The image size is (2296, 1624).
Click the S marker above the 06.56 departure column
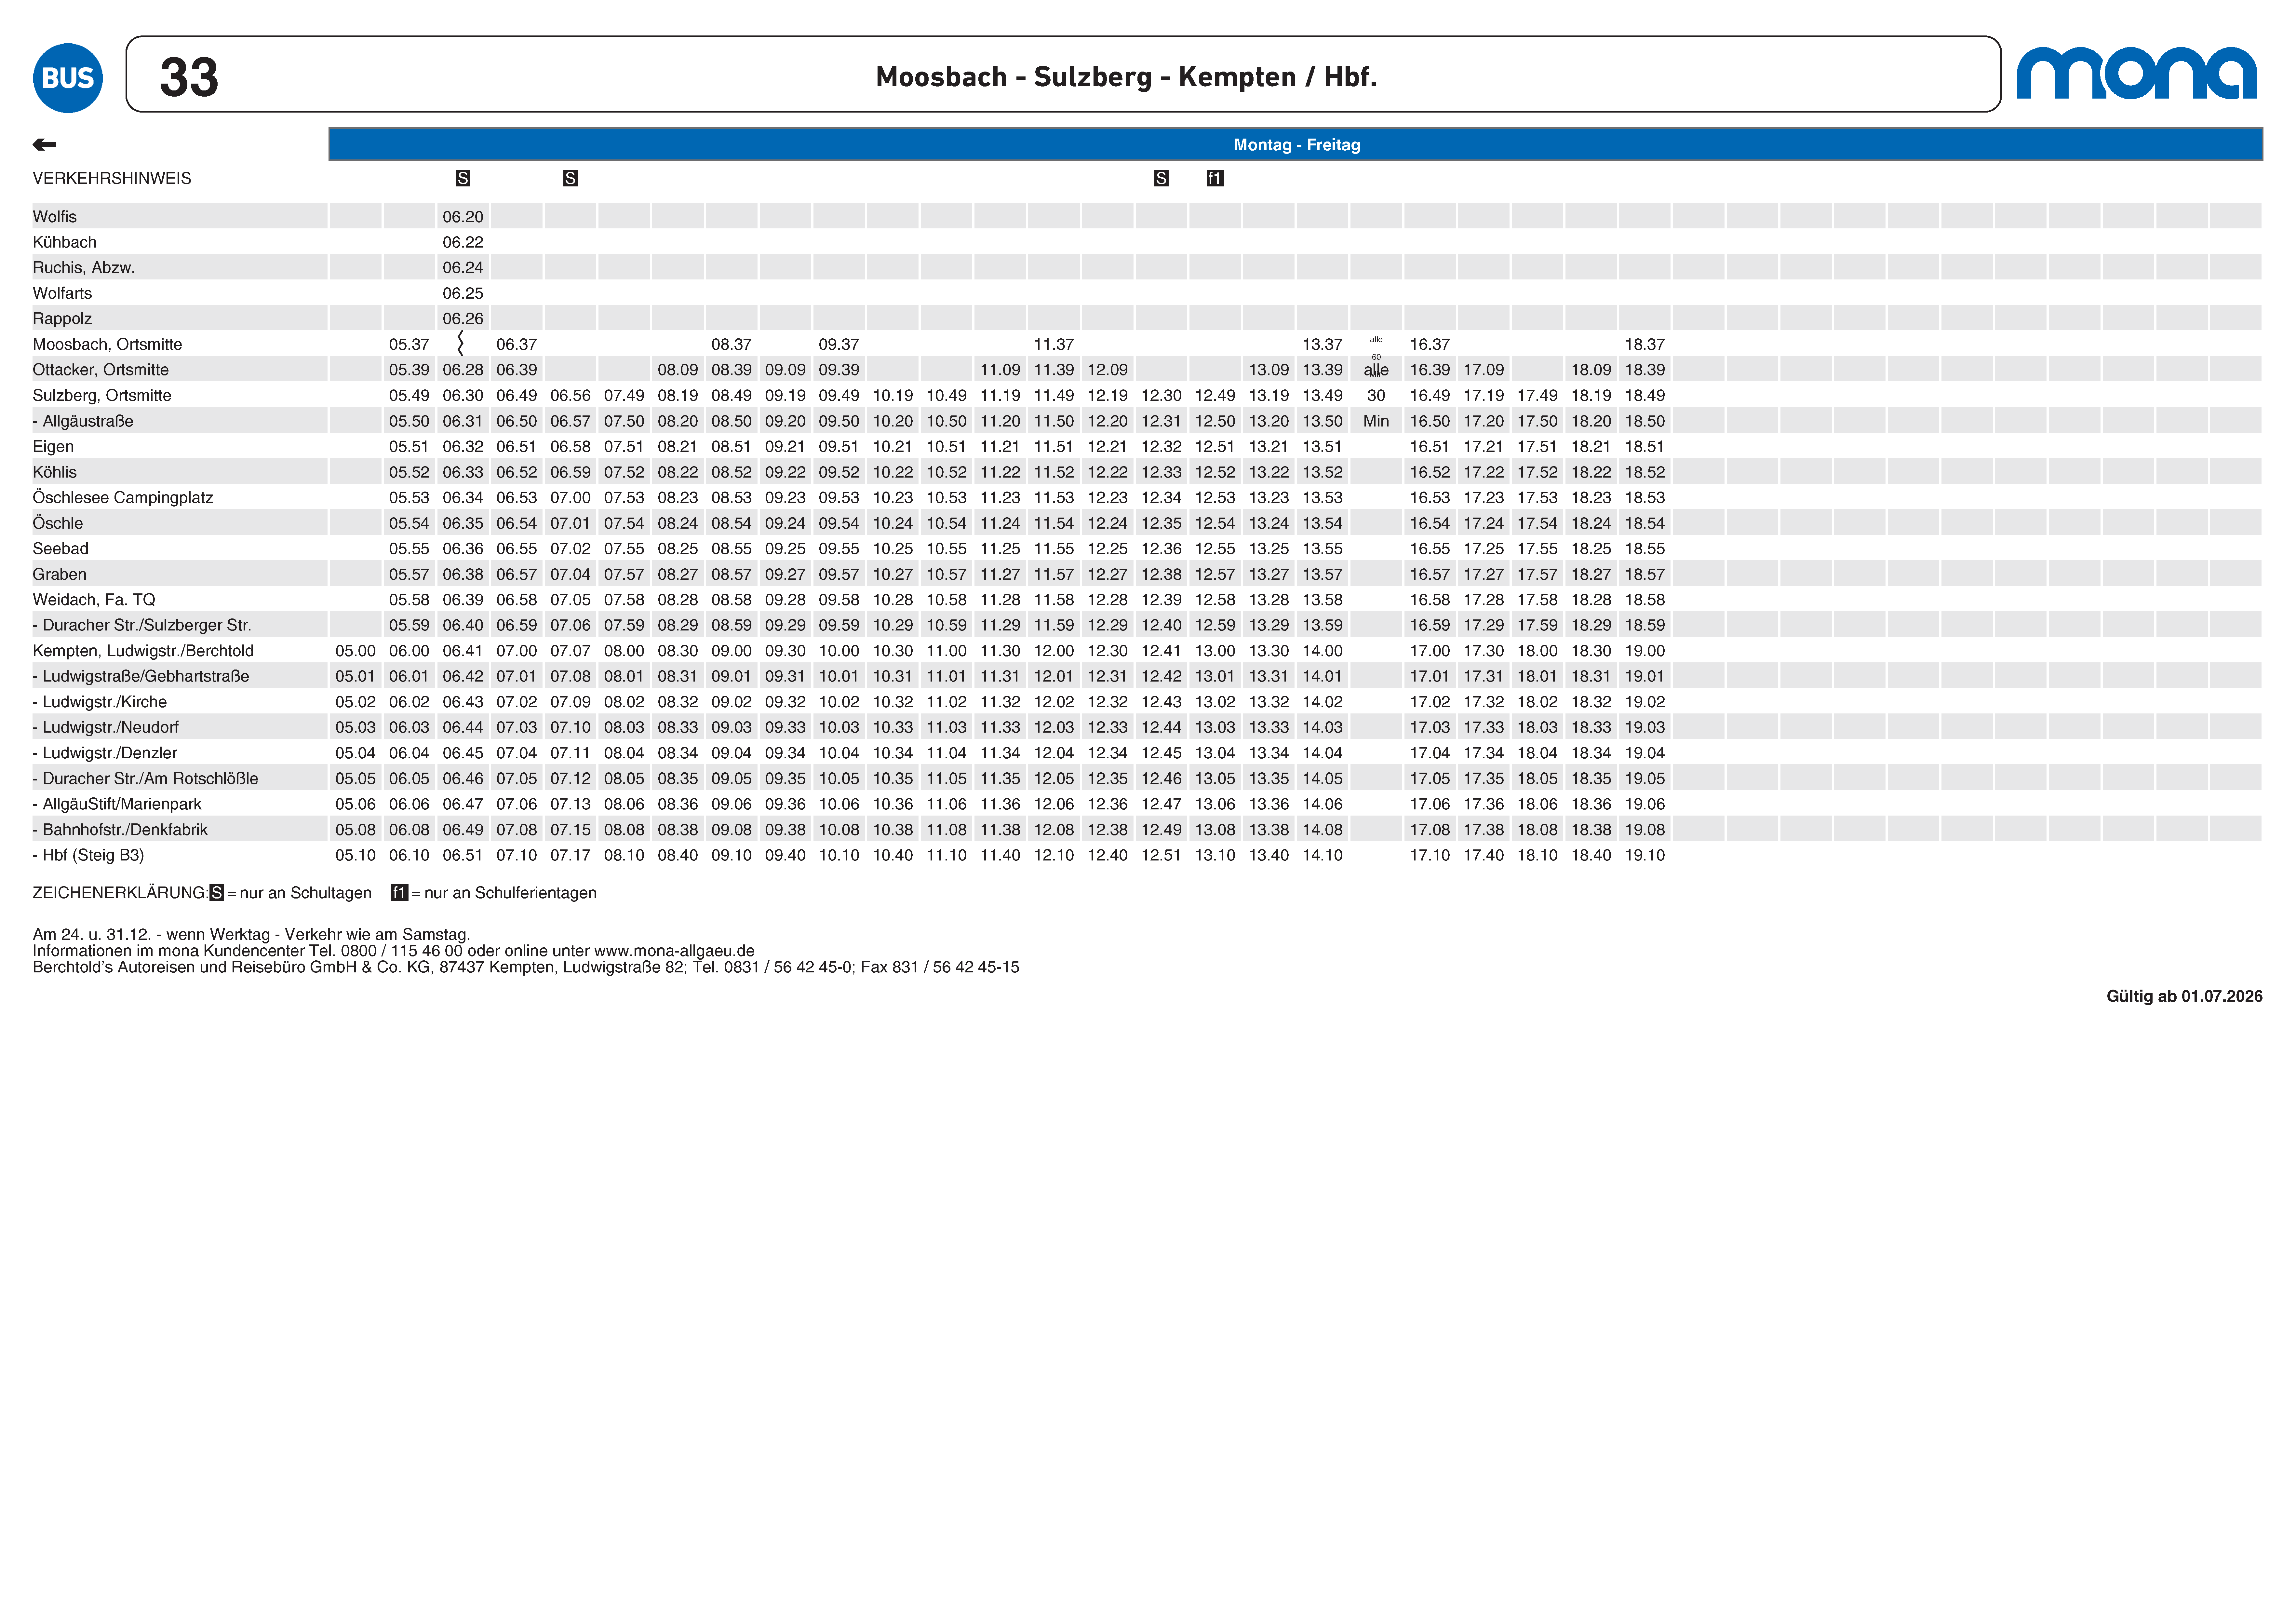click(570, 178)
